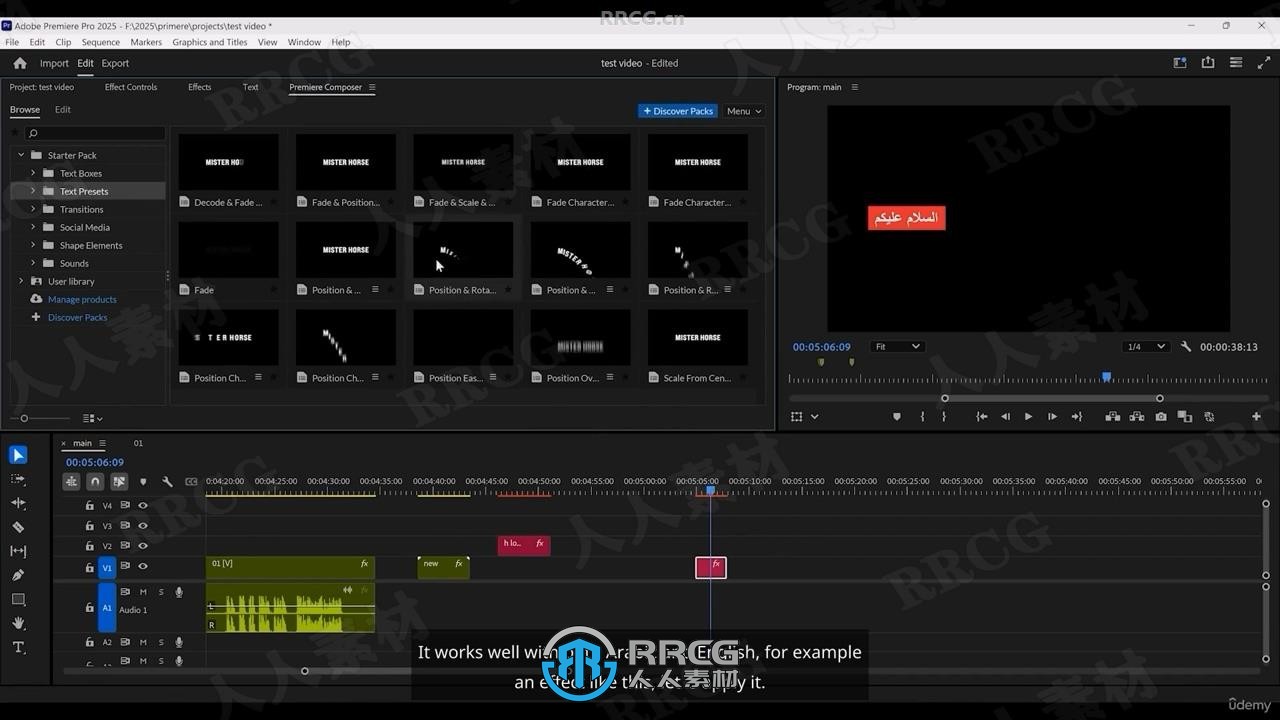Toggle lock on track V3
The width and height of the screenshot is (1280, 720).
(x=89, y=526)
